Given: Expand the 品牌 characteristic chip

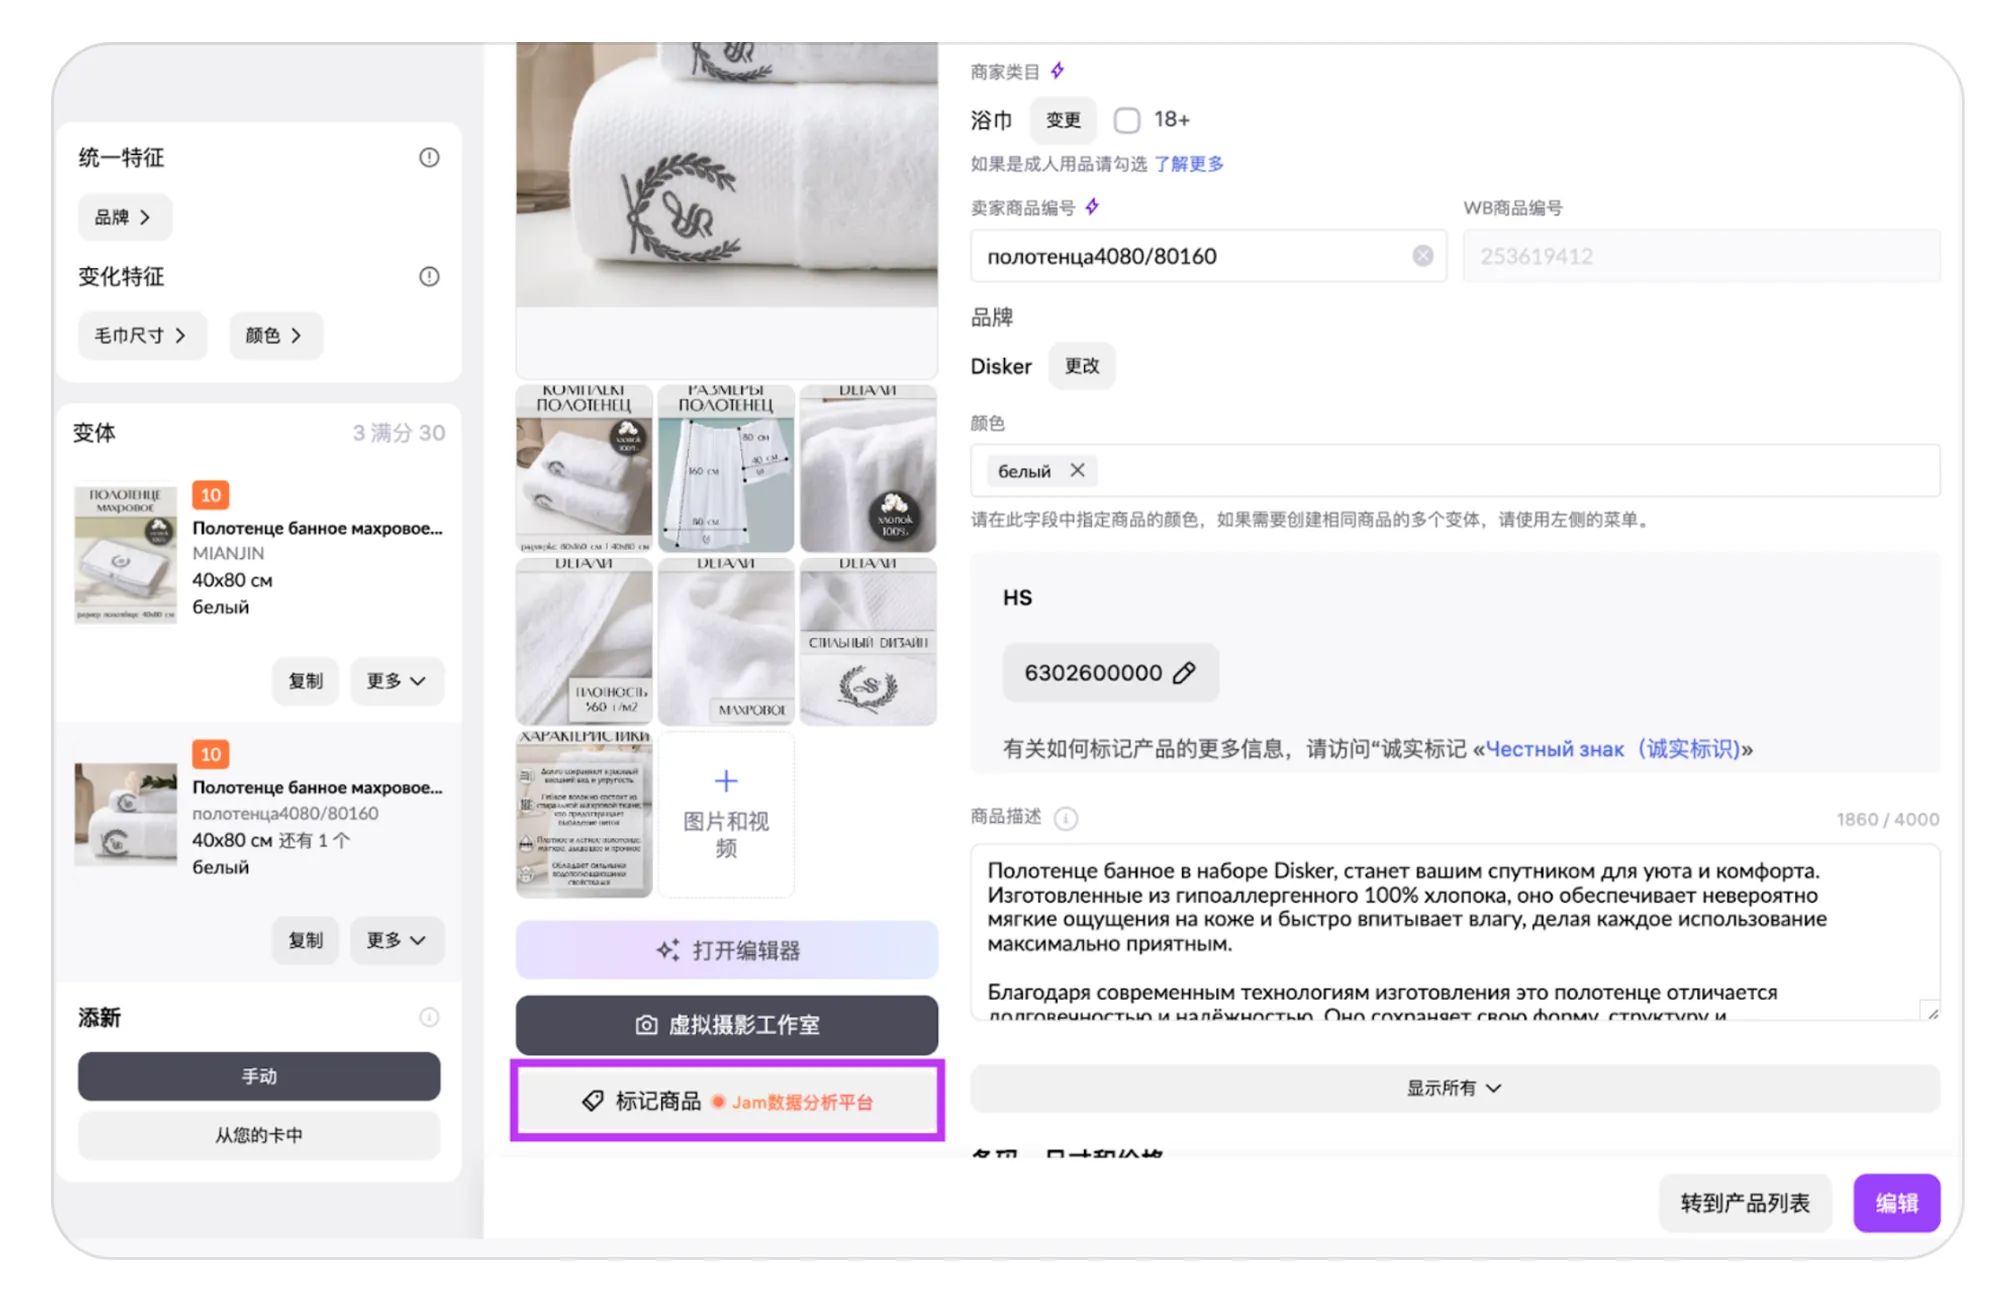Looking at the screenshot, I should (x=124, y=217).
